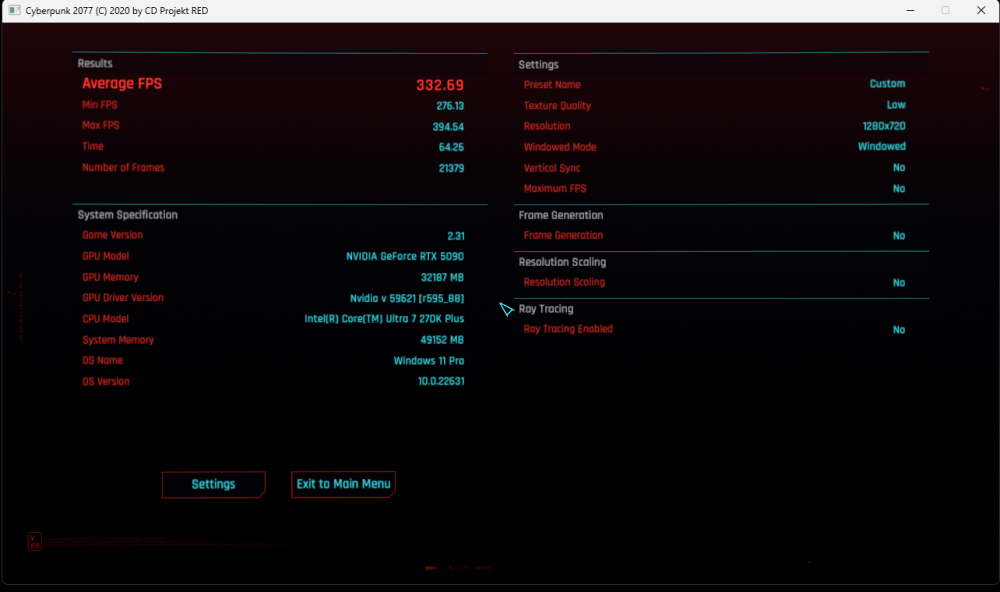Close the Cyberpunk 2077 window

(x=981, y=10)
